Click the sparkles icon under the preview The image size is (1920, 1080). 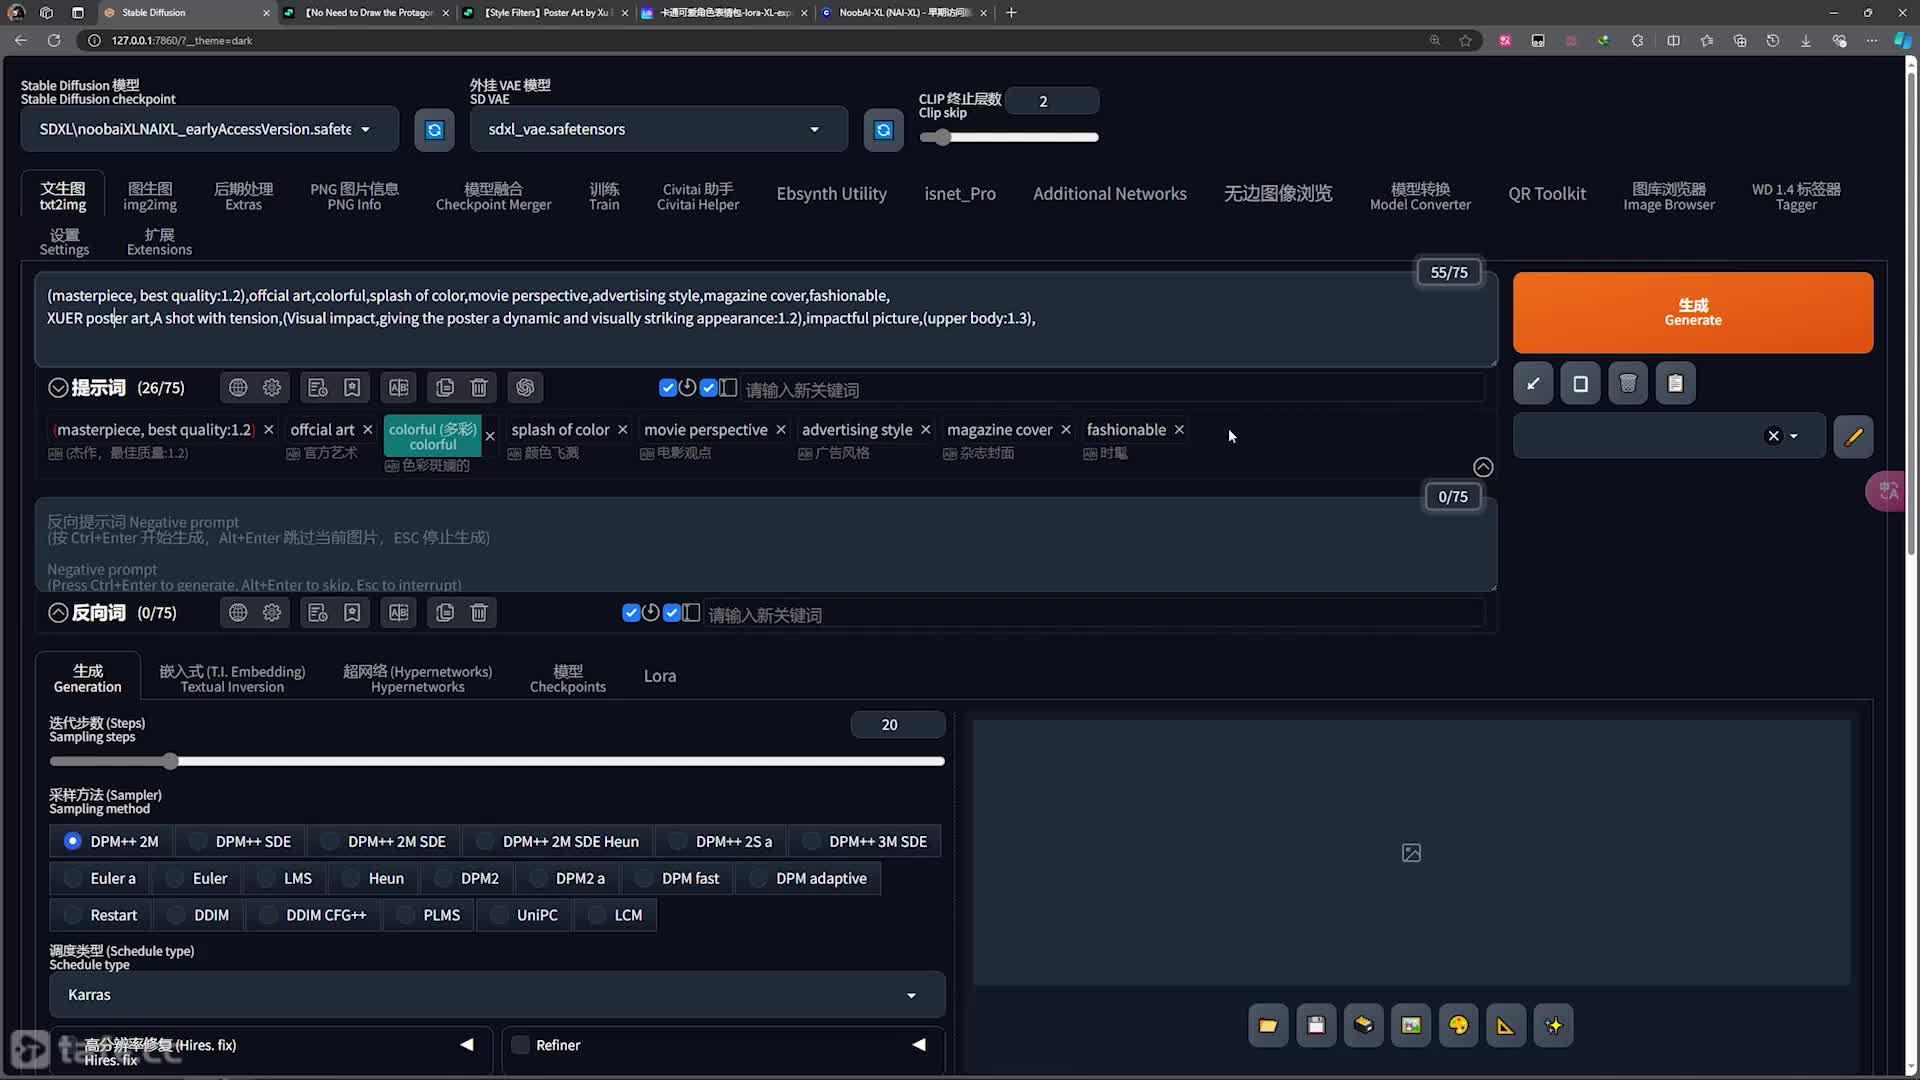[1553, 1025]
